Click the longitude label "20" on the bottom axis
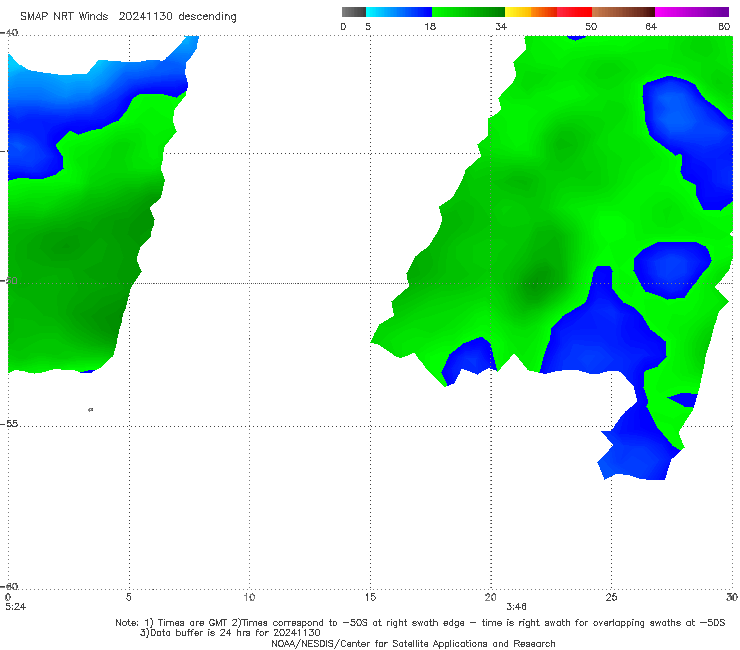This screenshot has width=740, height=650. pos(490,598)
